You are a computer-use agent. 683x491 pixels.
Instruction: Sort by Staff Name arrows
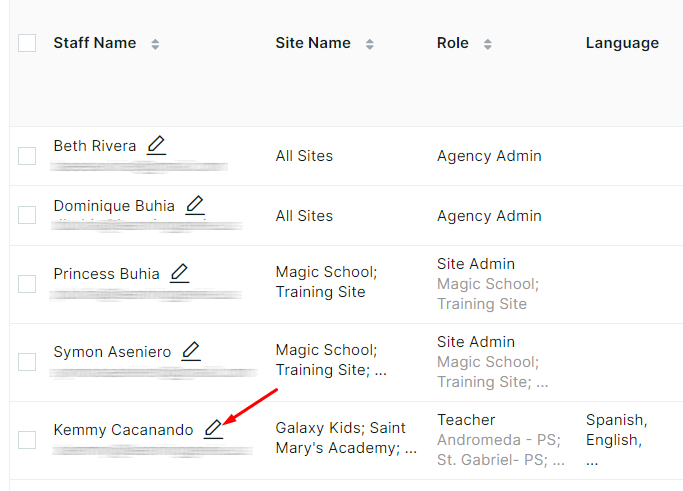point(155,44)
